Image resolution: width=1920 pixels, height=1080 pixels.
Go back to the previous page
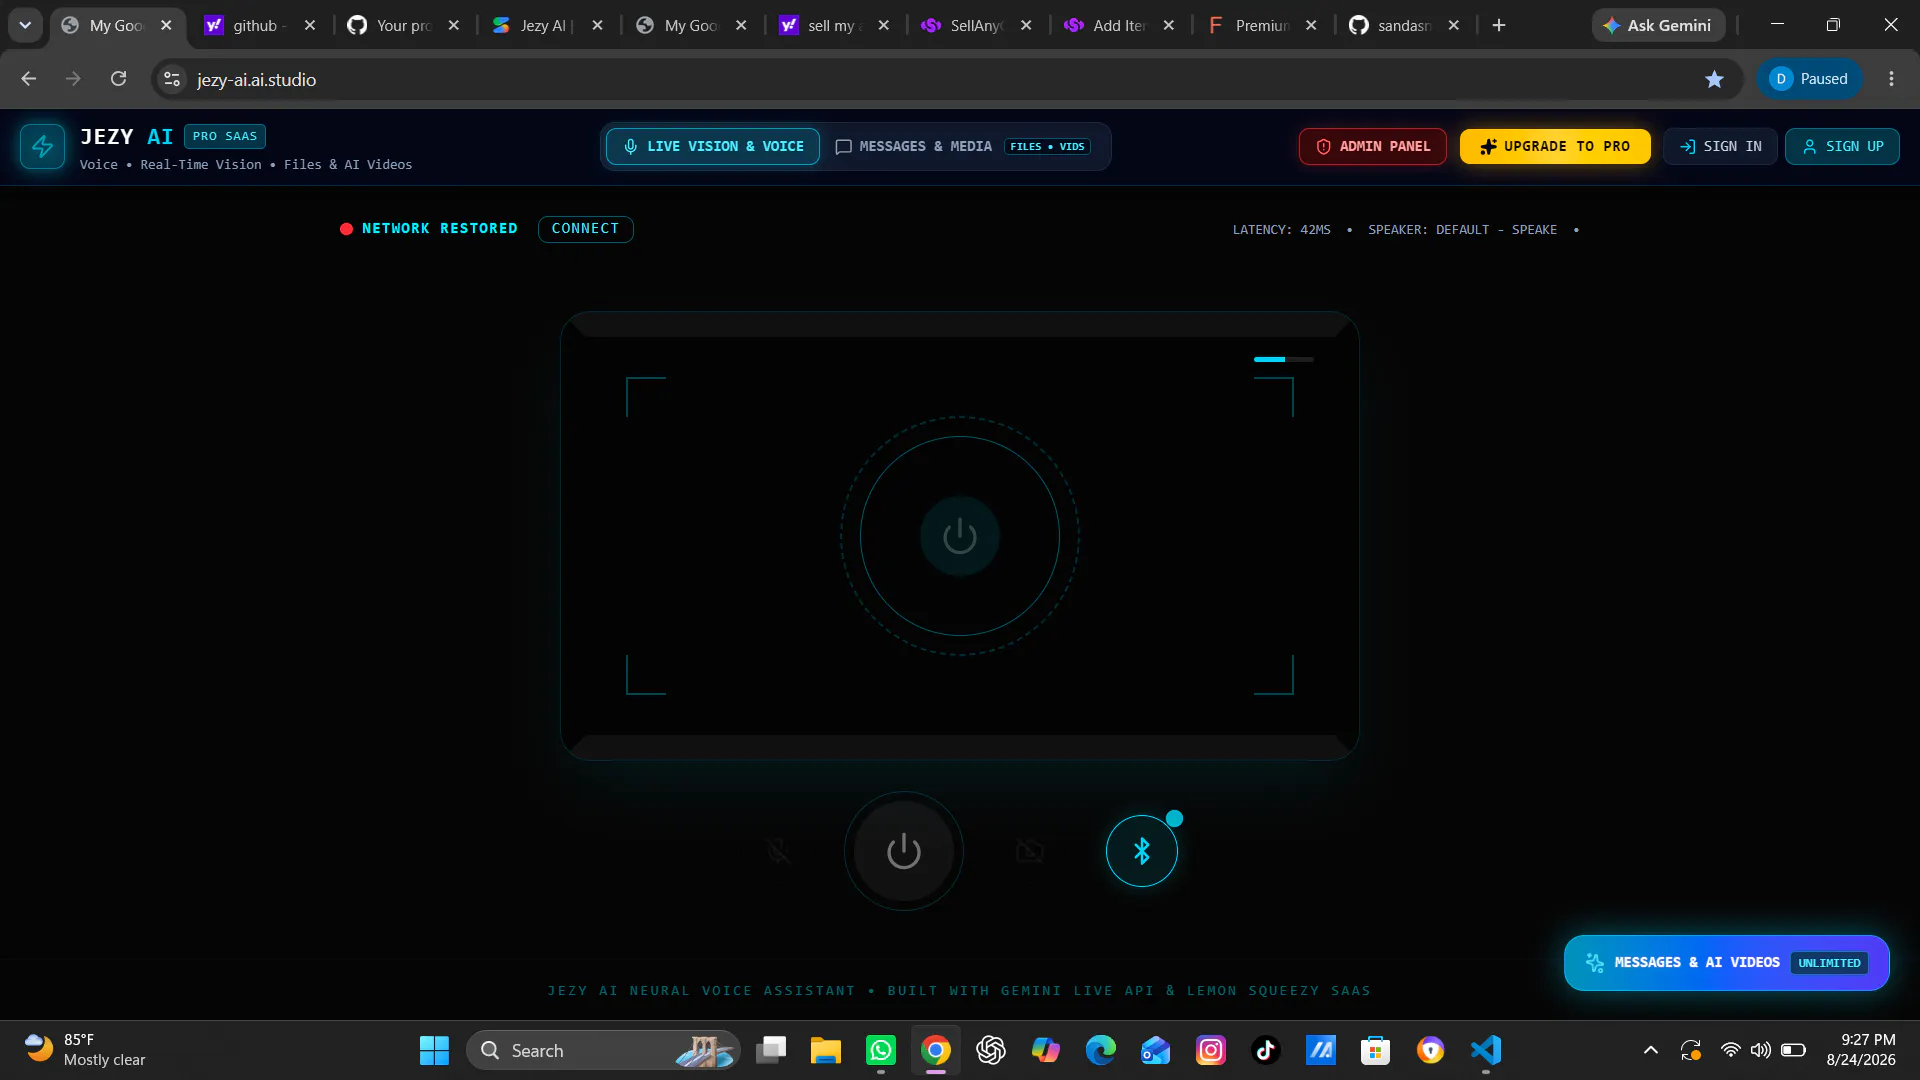(x=28, y=79)
